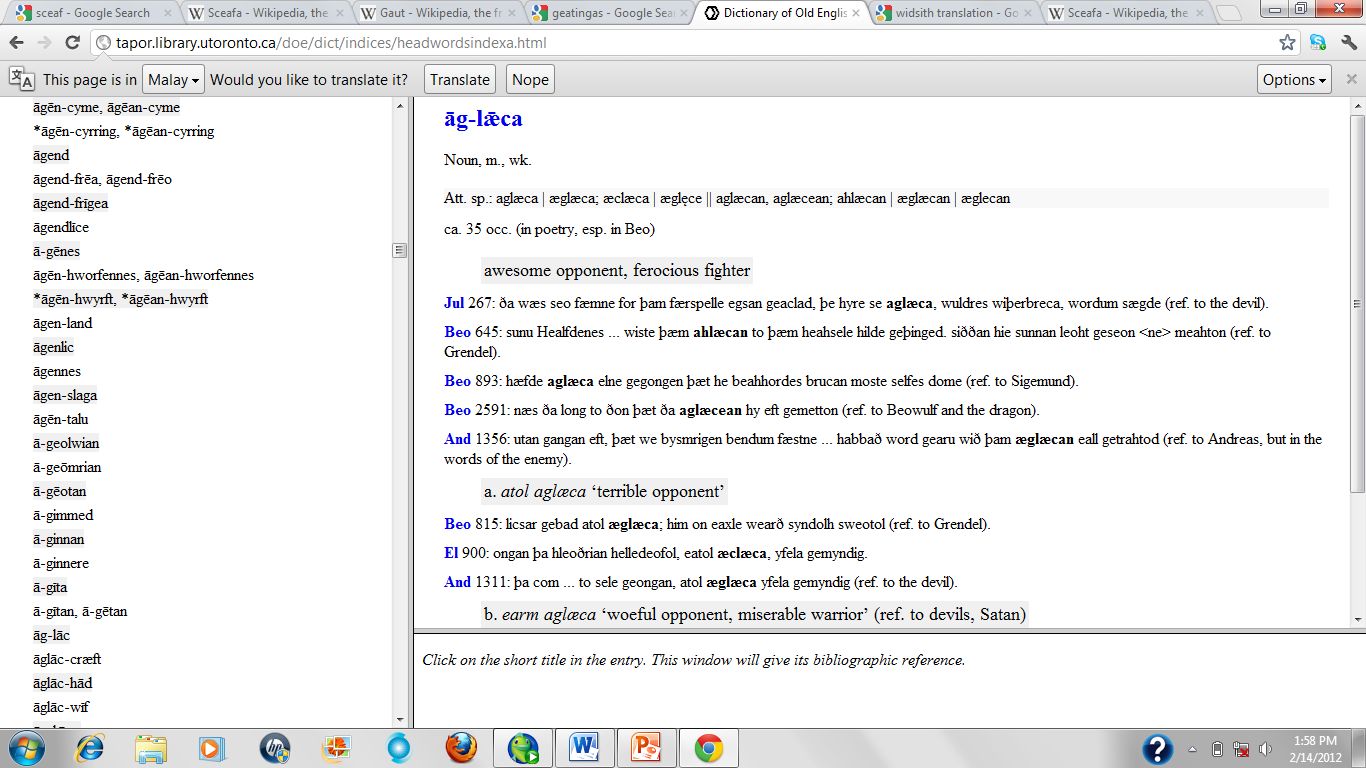The width and height of the screenshot is (1366, 768).
Task: Click the Nope button
Action: [x=530, y=80]
